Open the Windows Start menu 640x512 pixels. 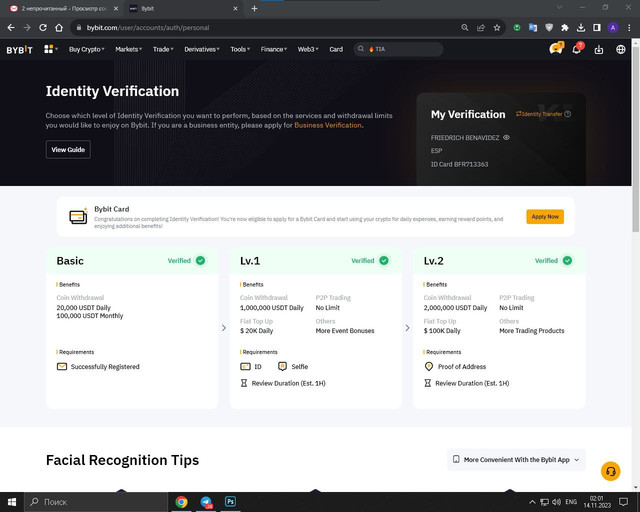[x=12, y=502]
